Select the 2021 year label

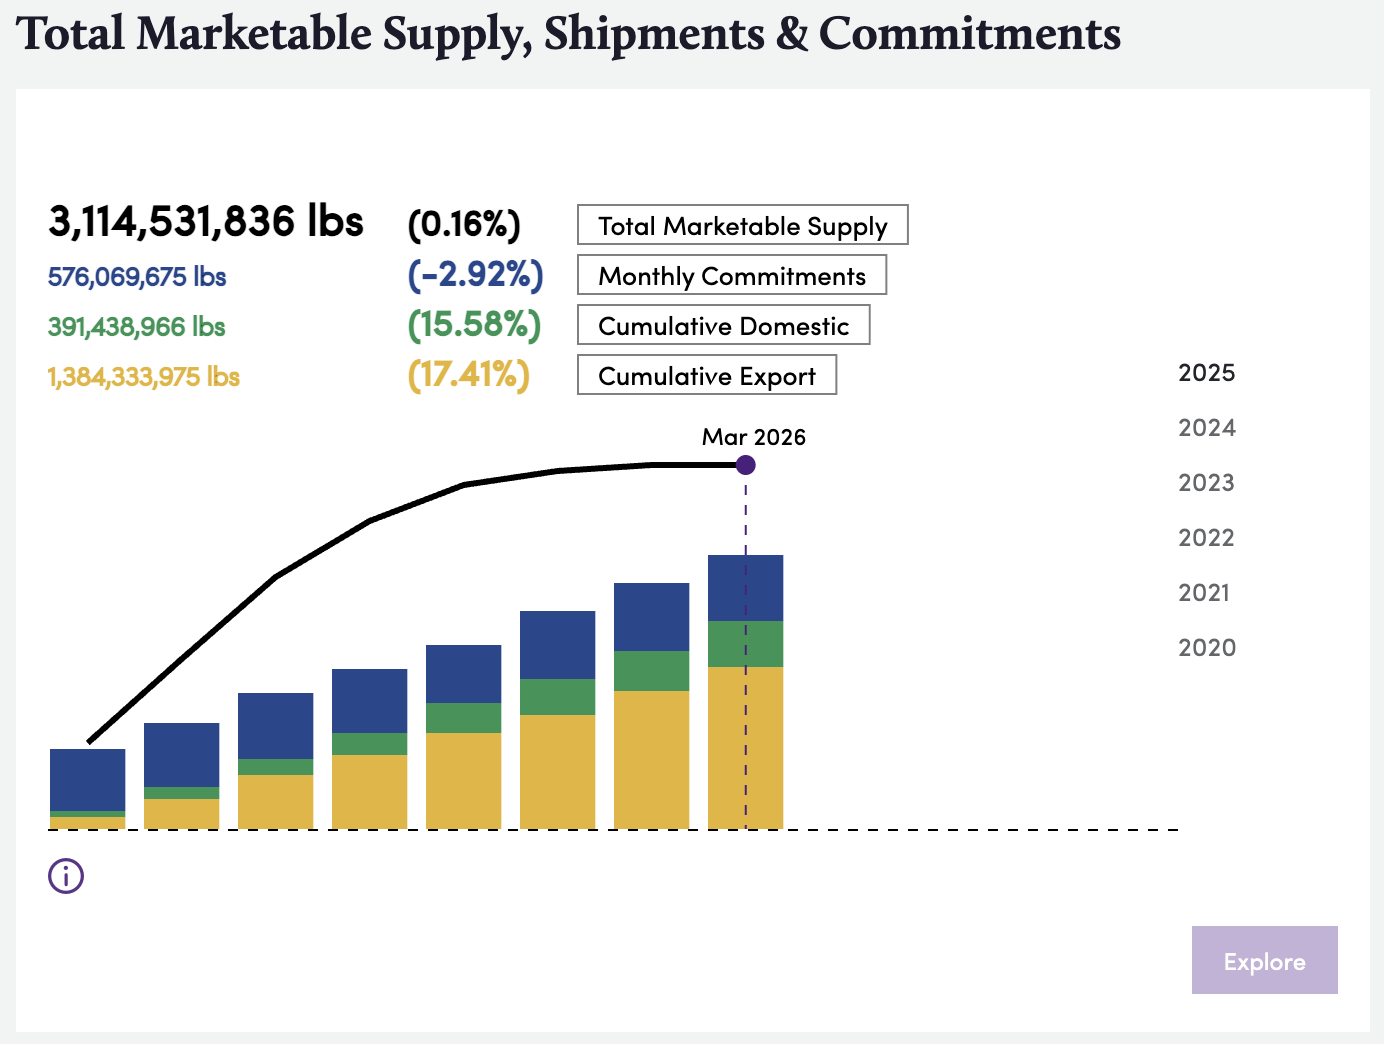(x=1204, y=592)
